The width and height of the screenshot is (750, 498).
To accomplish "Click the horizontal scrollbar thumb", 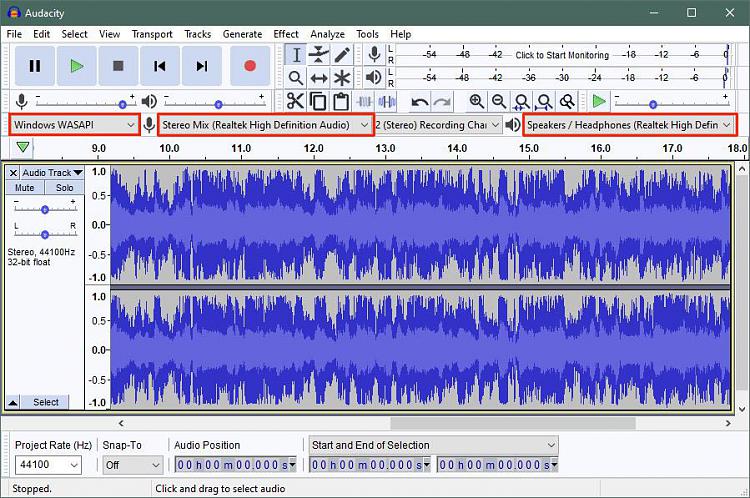I will 513,423.
